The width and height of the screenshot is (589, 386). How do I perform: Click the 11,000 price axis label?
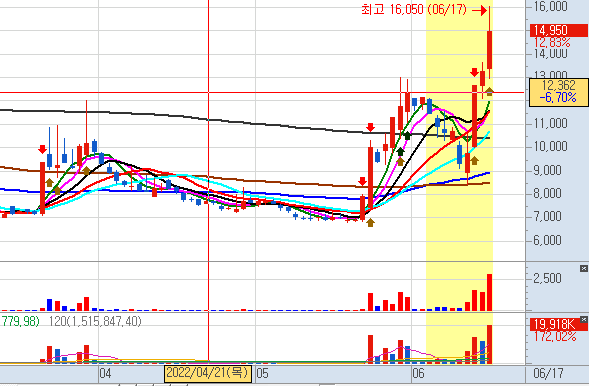coord(551,123)
